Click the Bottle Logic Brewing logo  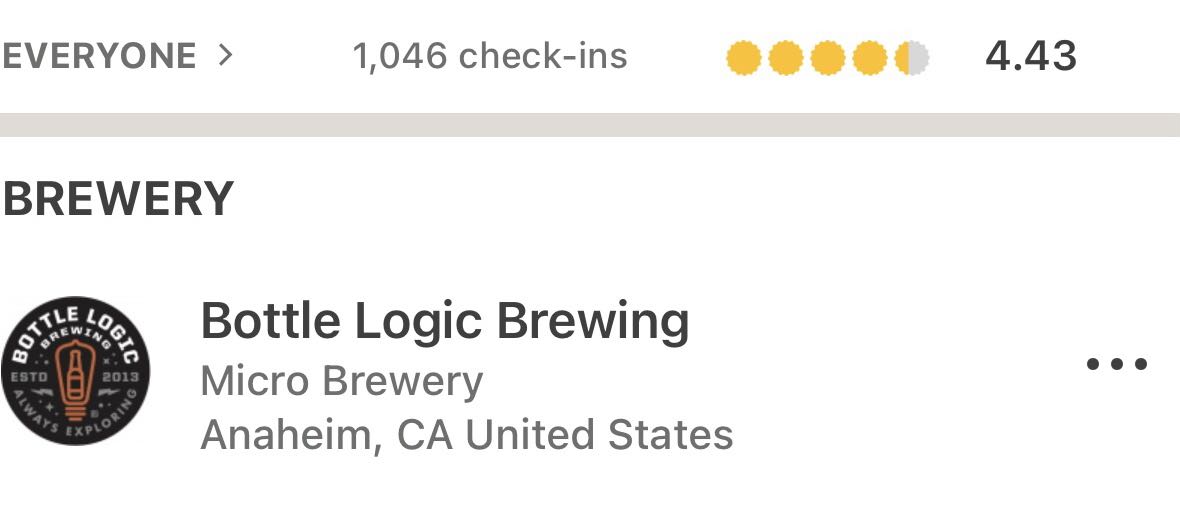tap(75, 370)
